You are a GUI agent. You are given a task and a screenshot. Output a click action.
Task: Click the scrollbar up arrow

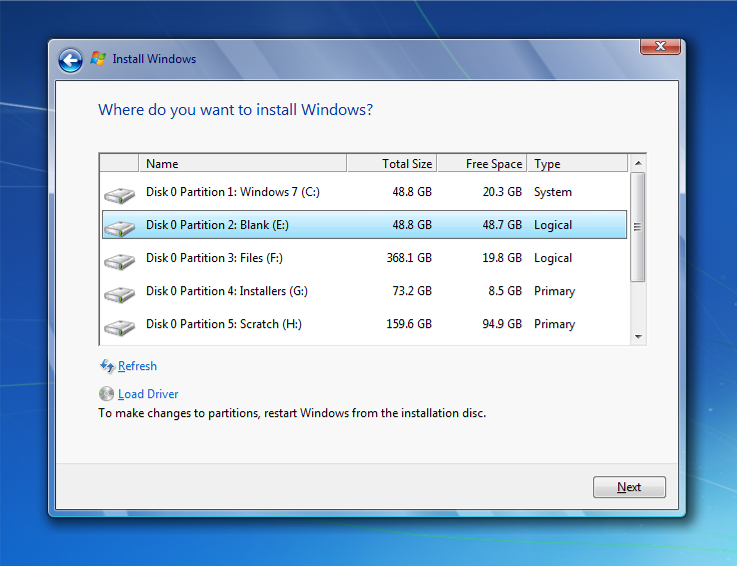tap(638, 163)
